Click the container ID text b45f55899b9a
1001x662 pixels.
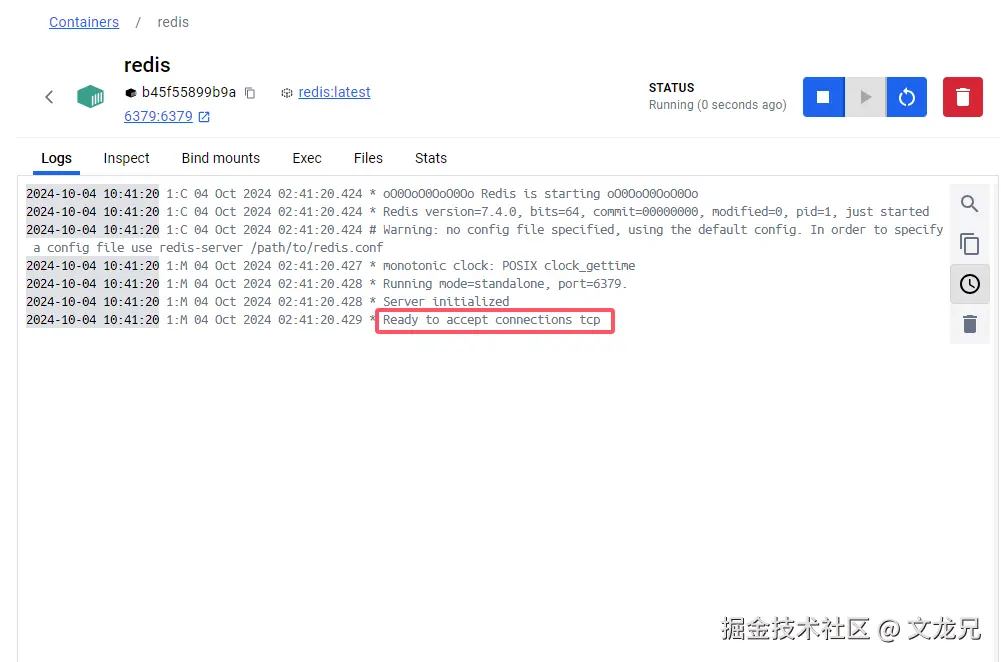(188, 93)
